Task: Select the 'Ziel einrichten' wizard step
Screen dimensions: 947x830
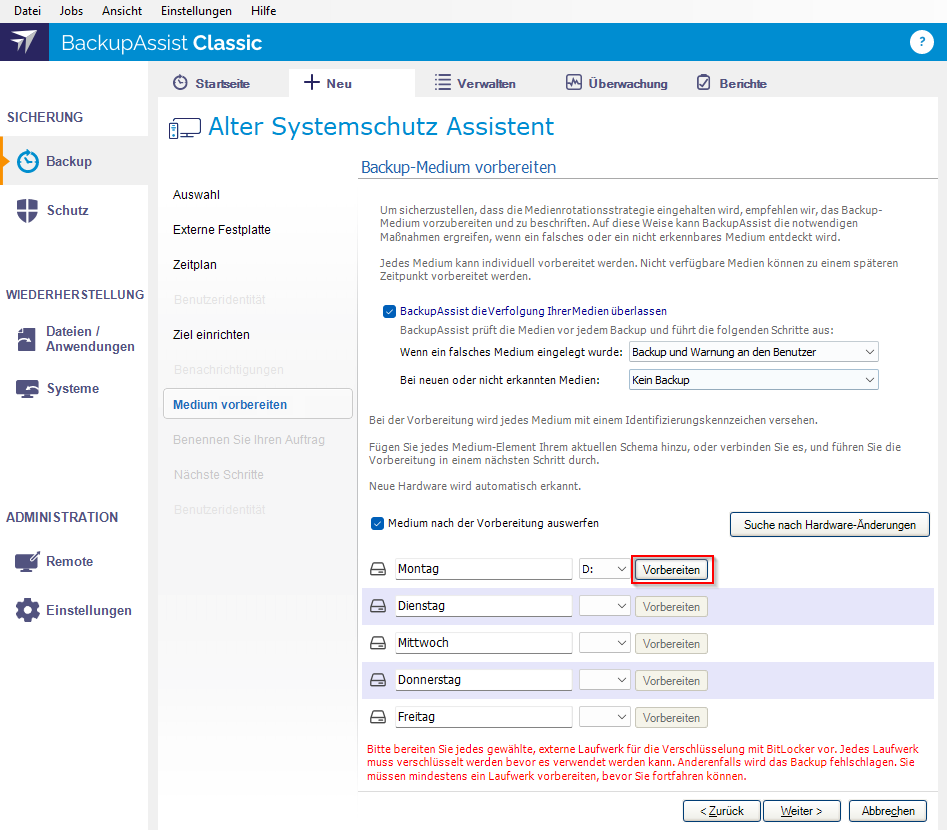Action: click(x=211, y=335)
